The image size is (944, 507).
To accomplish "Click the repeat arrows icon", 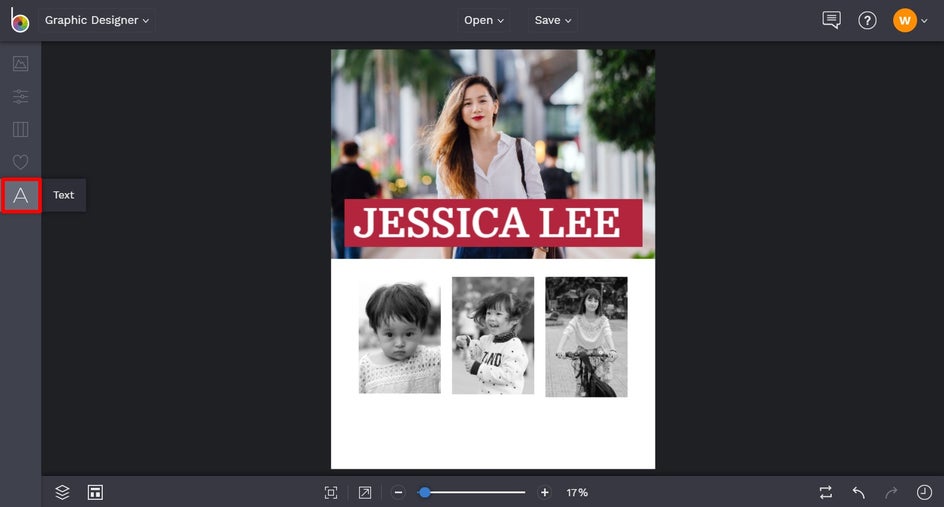I will point(825,493).
